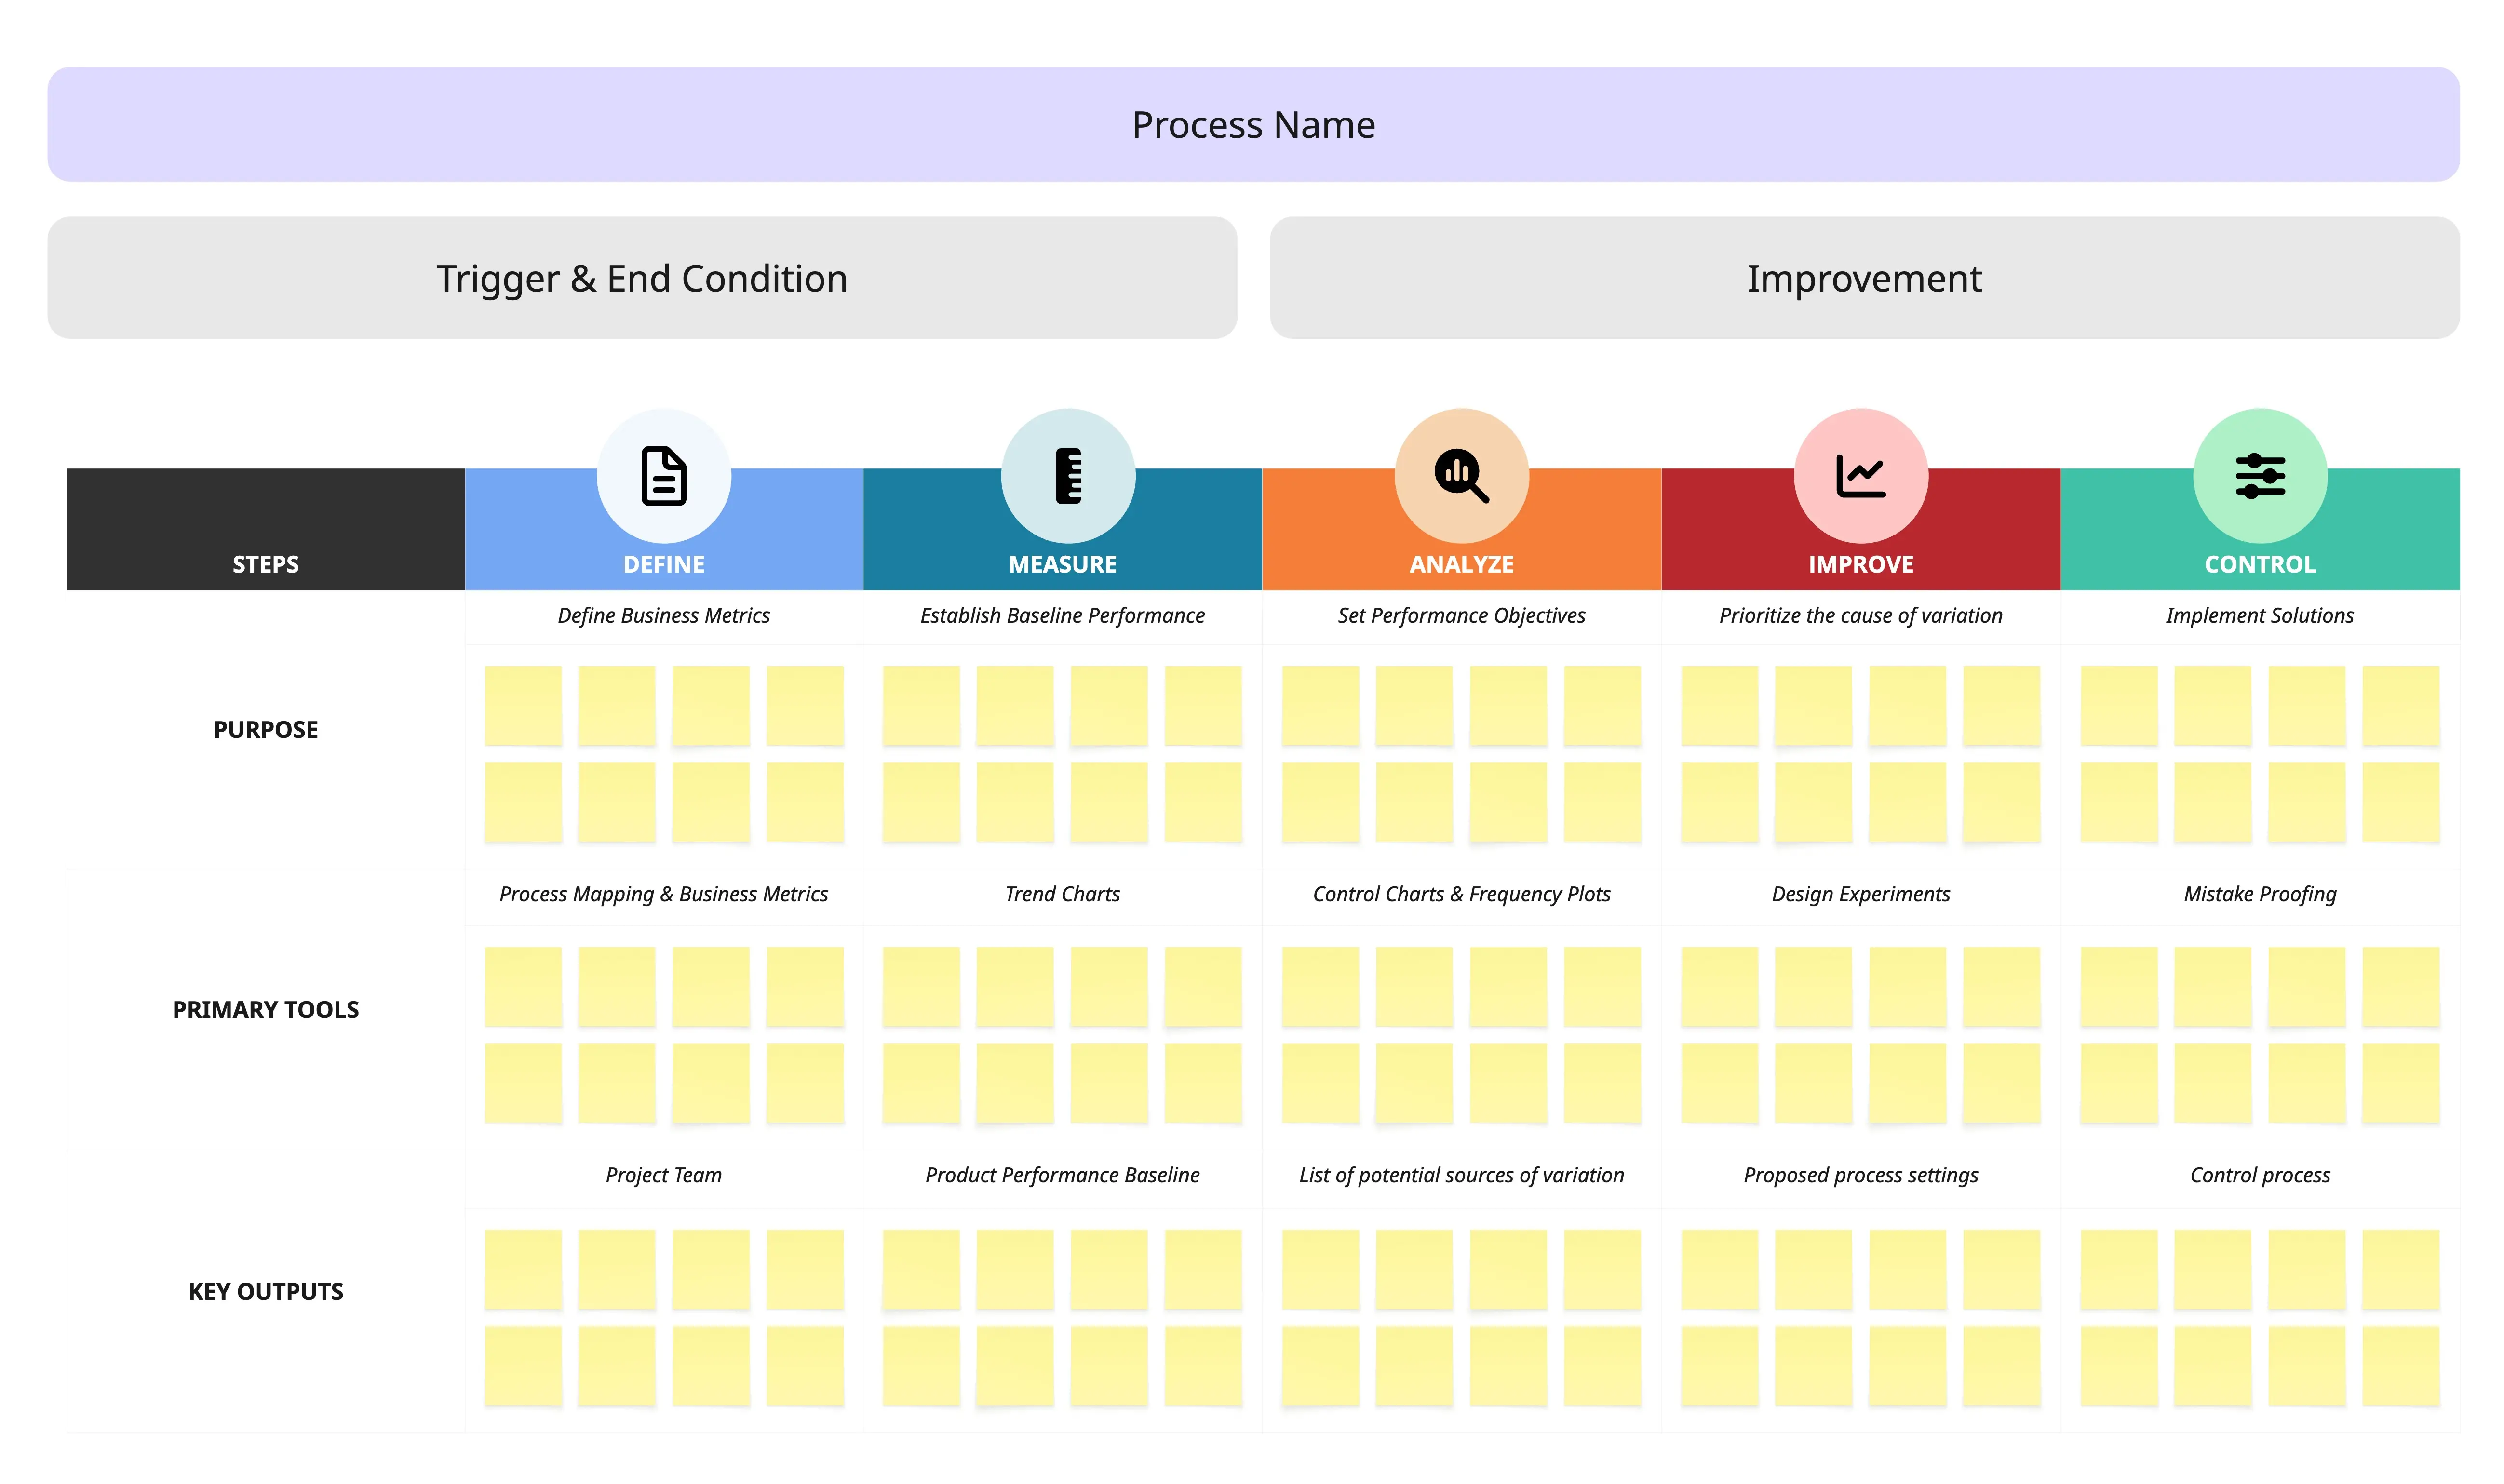Select the Trigger & End Condition box
This screenshot has height=1484, width=2504.
(x=642, y=278)
